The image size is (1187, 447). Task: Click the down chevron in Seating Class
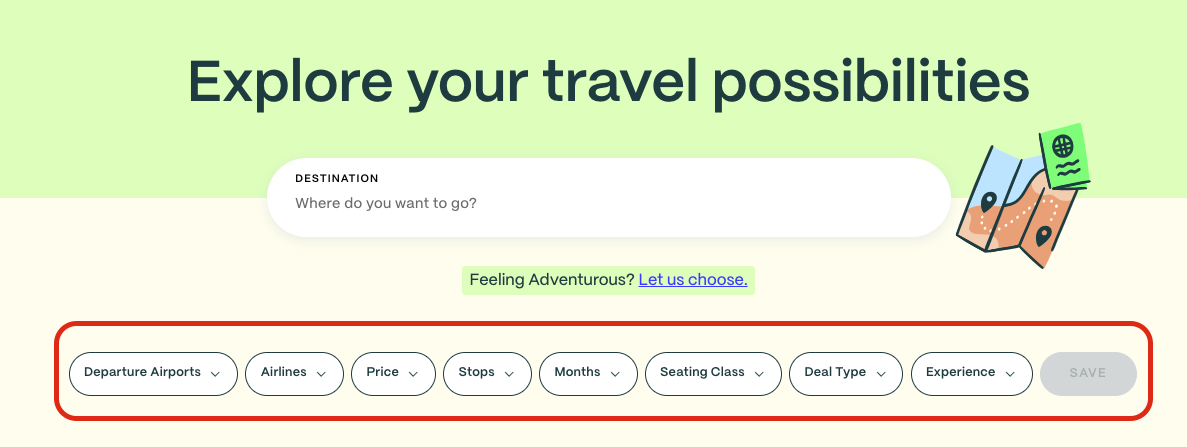pos(759,374)
